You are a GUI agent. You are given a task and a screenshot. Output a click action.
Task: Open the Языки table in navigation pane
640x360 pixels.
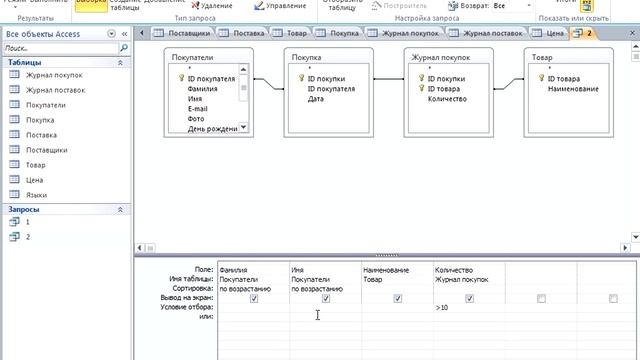36,195
